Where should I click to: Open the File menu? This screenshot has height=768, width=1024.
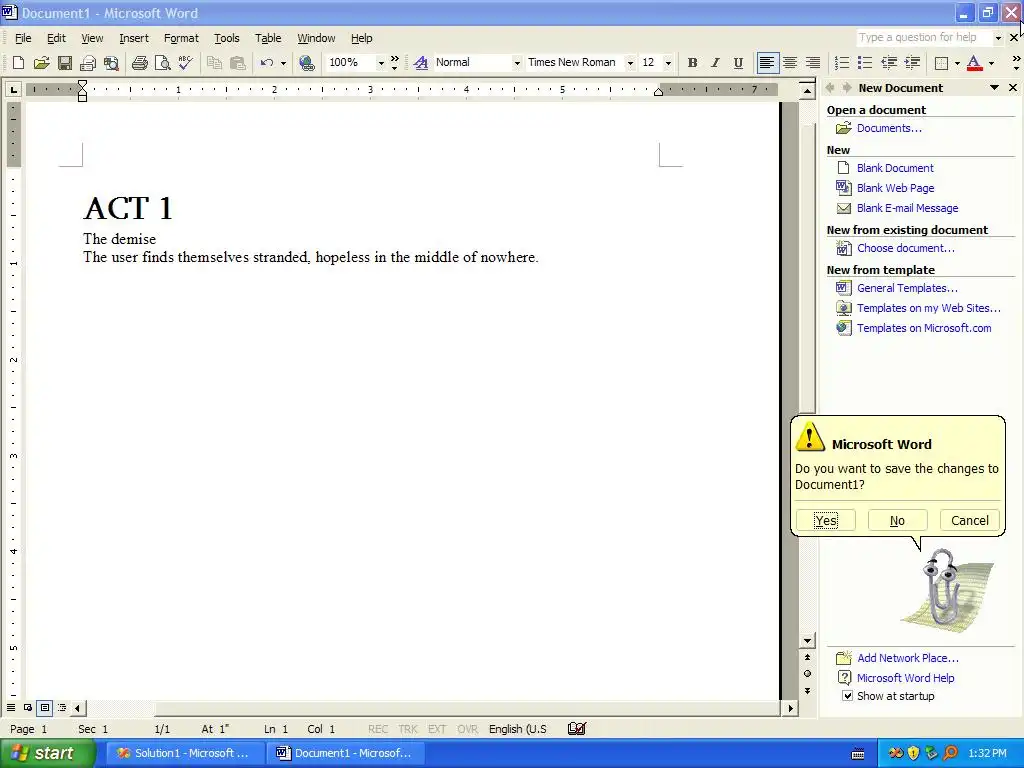tap(23, 38)
